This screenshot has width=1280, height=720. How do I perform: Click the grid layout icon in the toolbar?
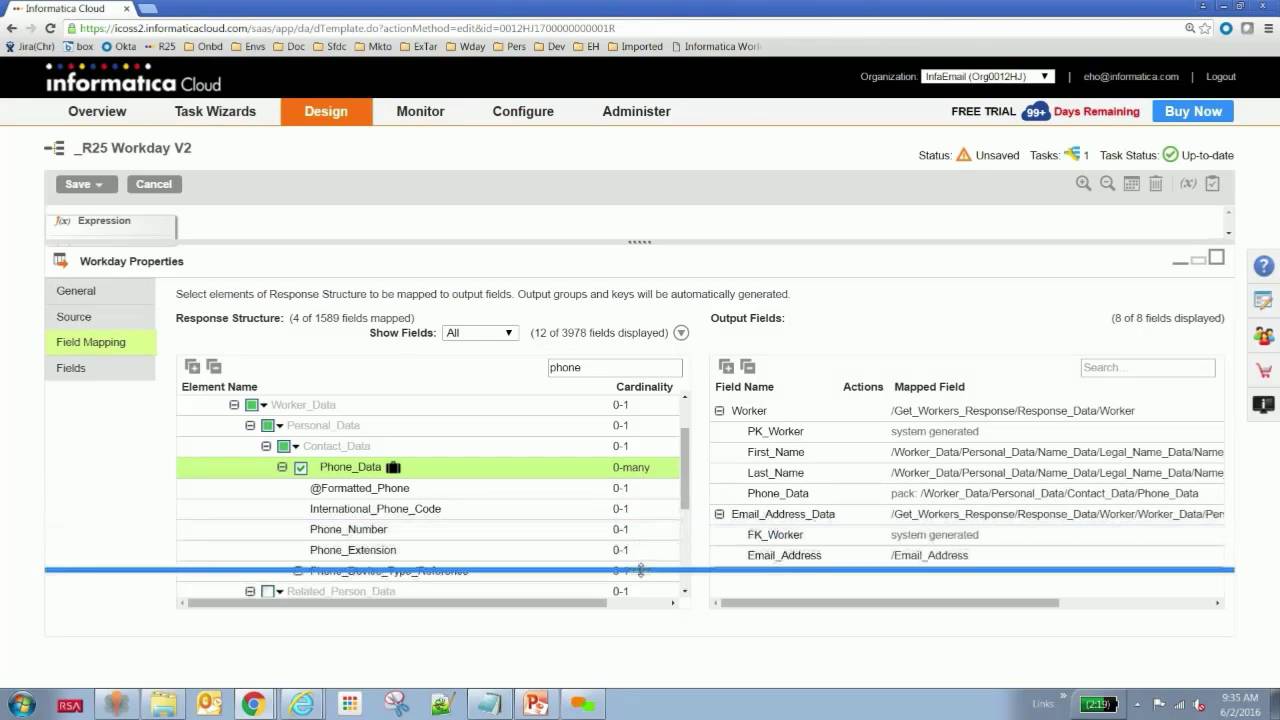click(1131, 183)
